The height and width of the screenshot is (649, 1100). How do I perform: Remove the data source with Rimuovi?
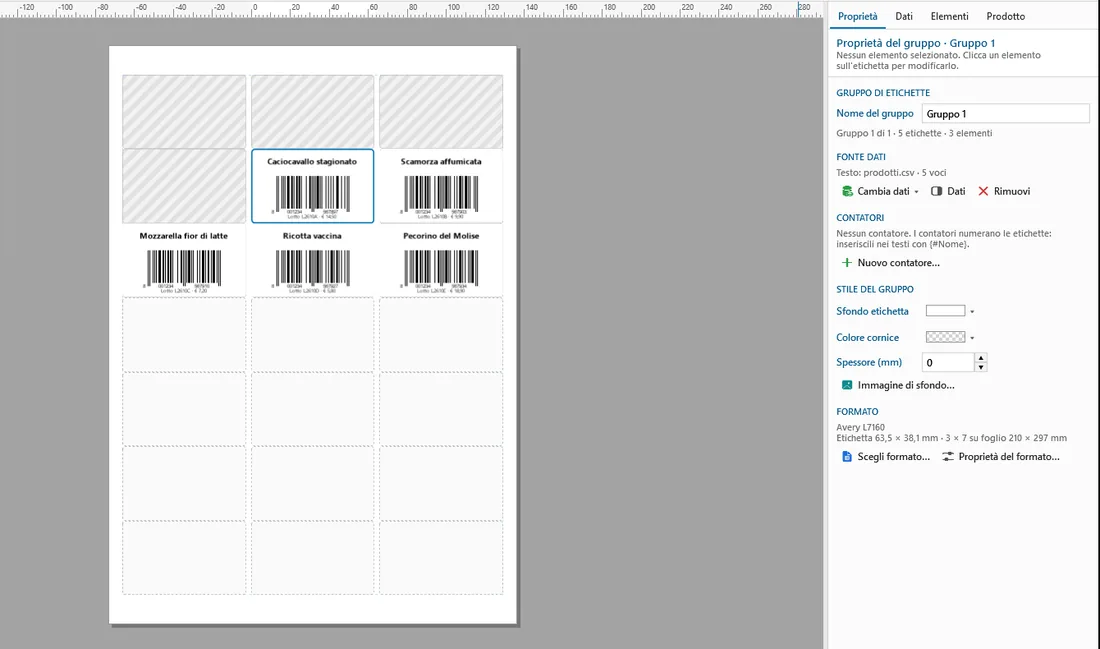[x=1004, y=192]
